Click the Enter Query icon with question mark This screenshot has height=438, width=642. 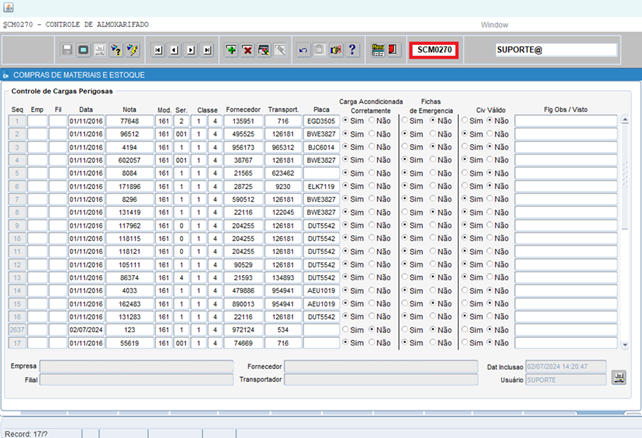pyautogui.click(x=116, y=50)
